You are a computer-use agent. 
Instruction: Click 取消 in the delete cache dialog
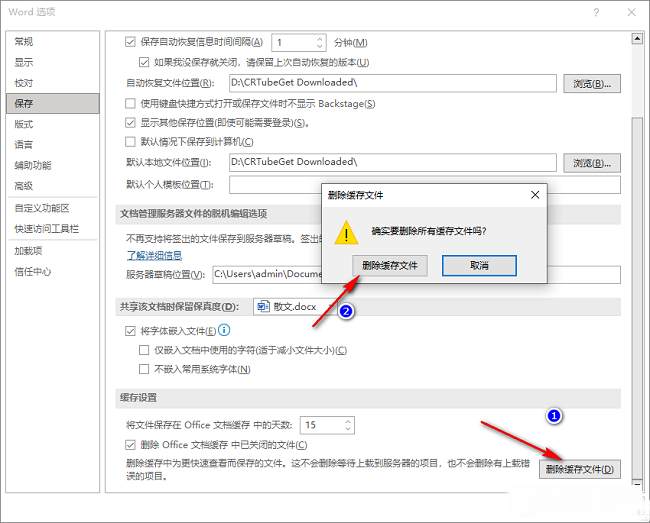(479, 265)
